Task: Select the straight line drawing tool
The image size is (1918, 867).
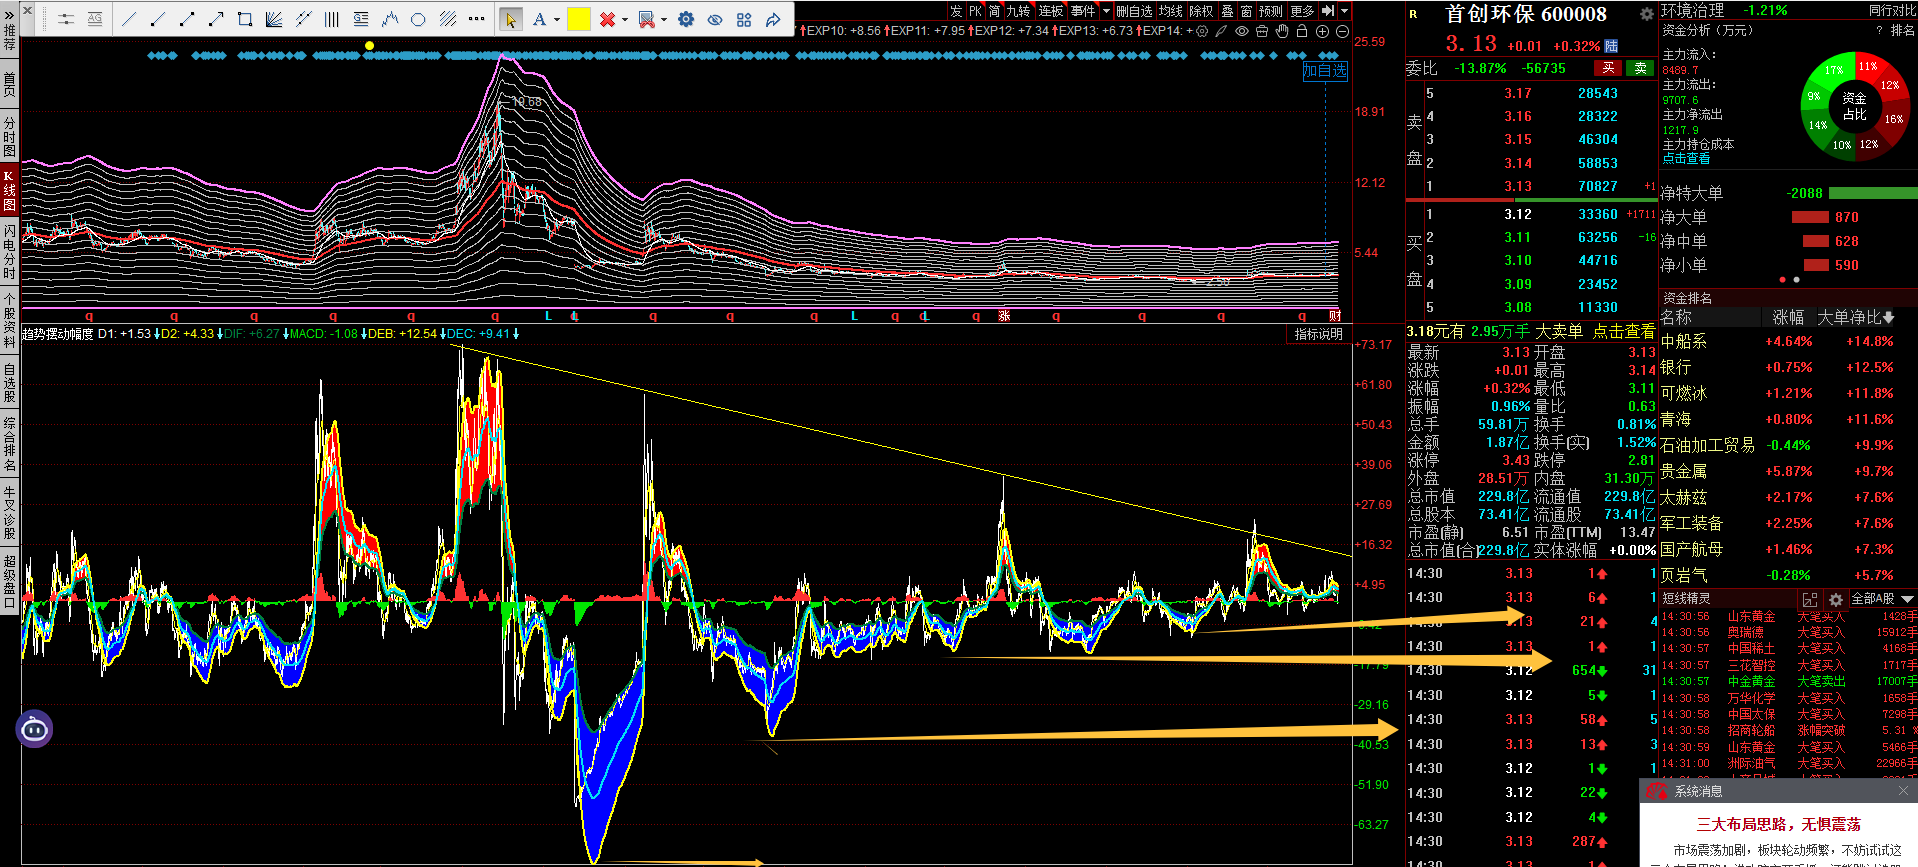Action: coord(129,19)
